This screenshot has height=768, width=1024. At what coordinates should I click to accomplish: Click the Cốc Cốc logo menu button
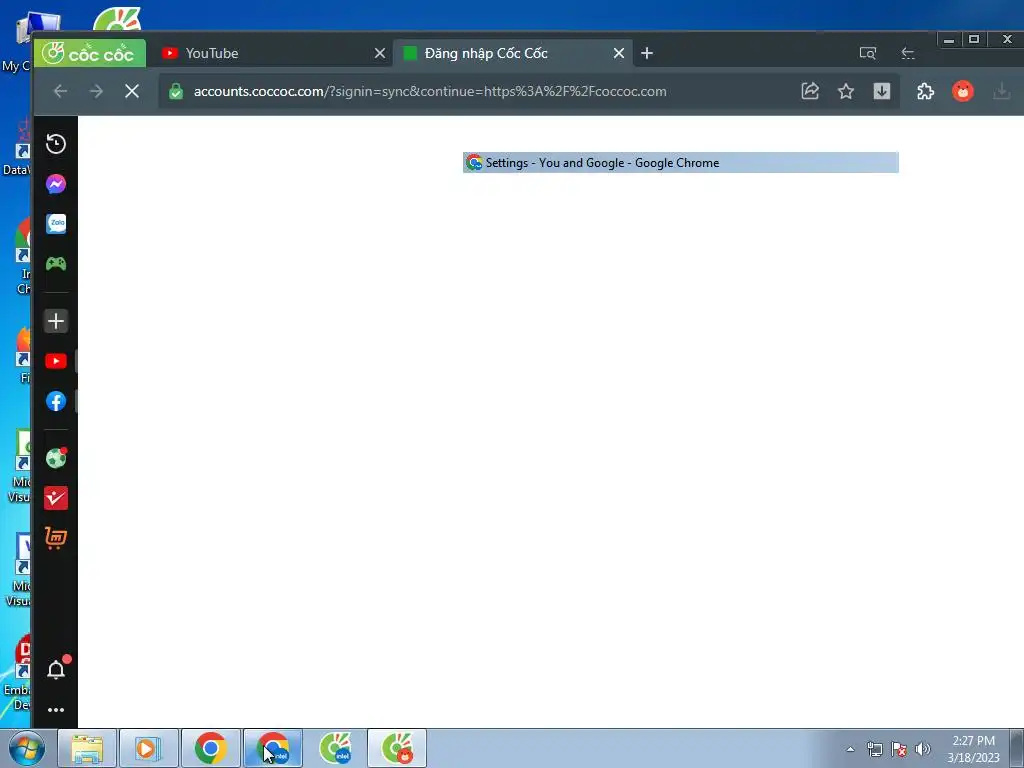[x=89, y=54]
